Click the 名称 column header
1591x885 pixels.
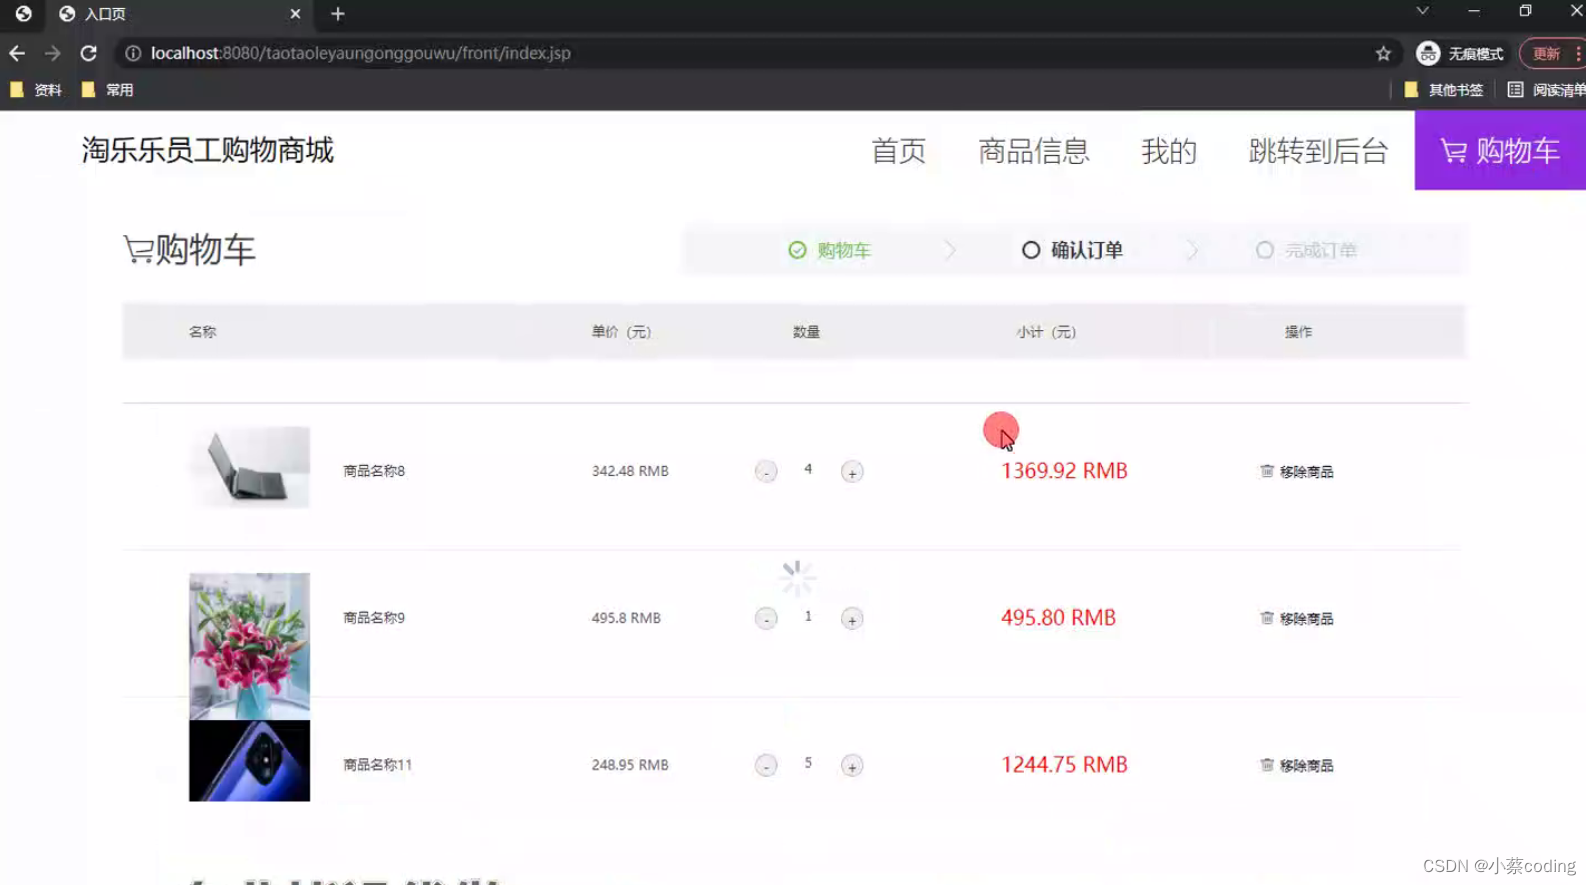(x=202, y=332)
